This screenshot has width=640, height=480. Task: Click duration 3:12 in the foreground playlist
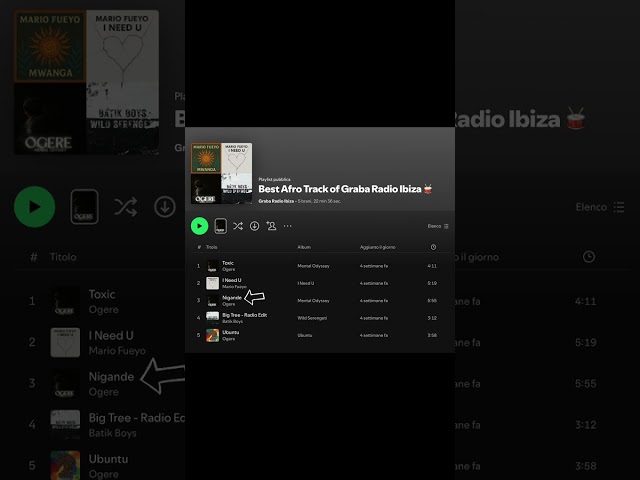click(x=432, y=318)
